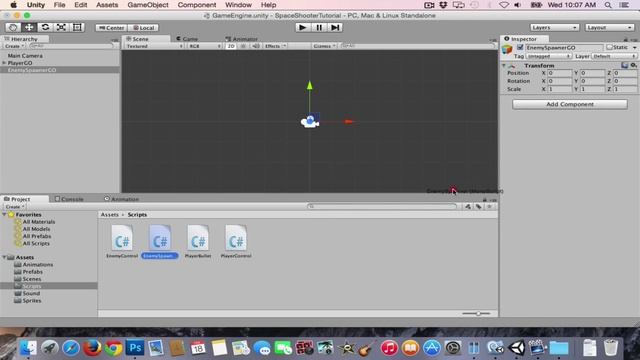Viewport: 640px width, 360px height.
Task: Open the Static options dropdown arrow
Action: [x=635, y=48]
